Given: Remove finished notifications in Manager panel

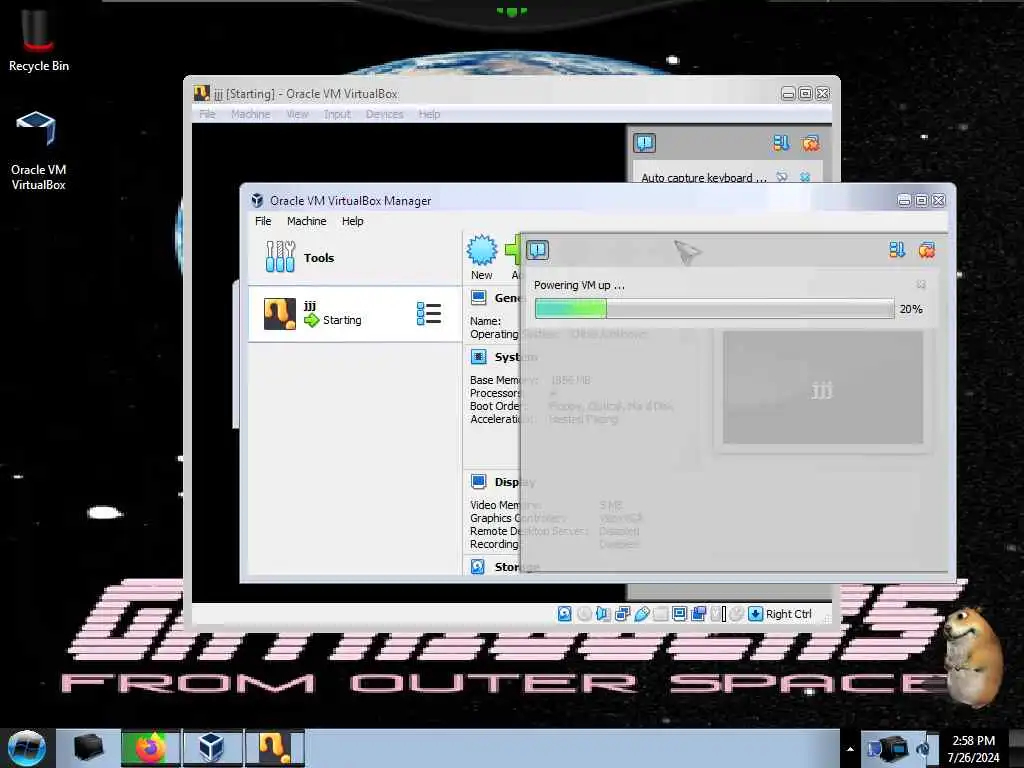Looking at the screenshot, I should (x=927, y=249).
